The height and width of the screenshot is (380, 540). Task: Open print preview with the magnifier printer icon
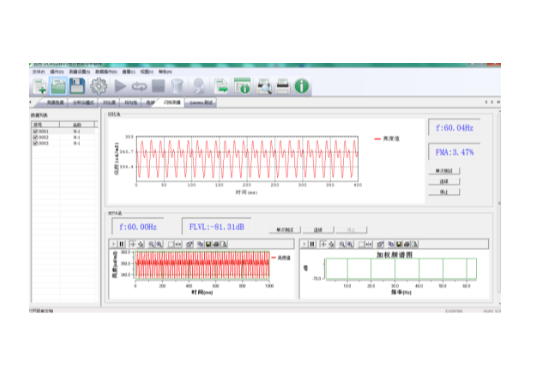click(264, 86)
